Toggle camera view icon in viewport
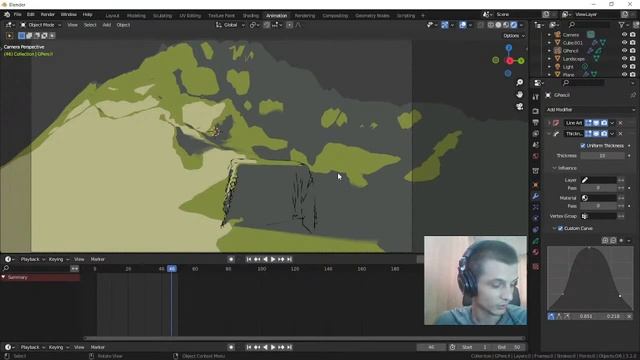The width and height of the screenshot is (640, 360). coord(520,107)
